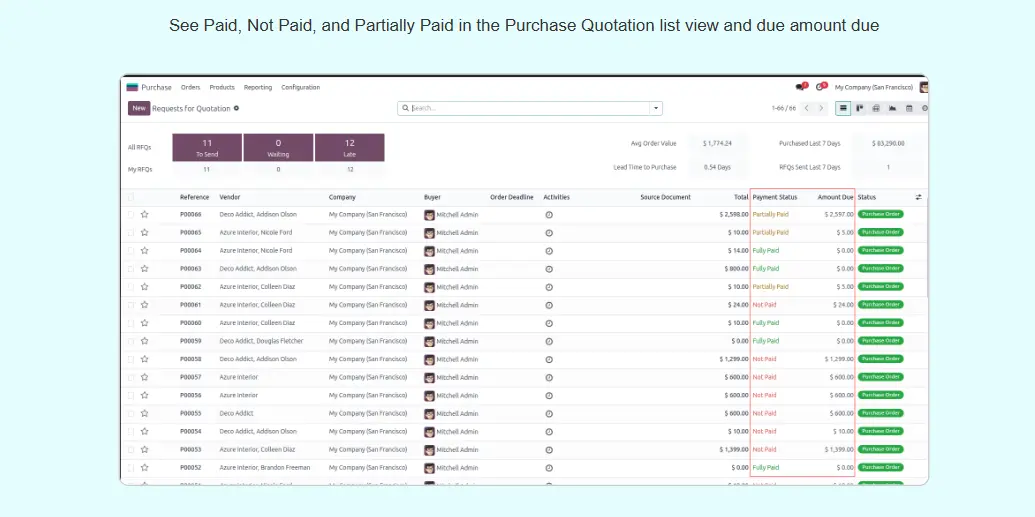Screen dimensions: 1035x517
Task: Open the company switcher My Company (San Francisco)
Action: [874, 87]
